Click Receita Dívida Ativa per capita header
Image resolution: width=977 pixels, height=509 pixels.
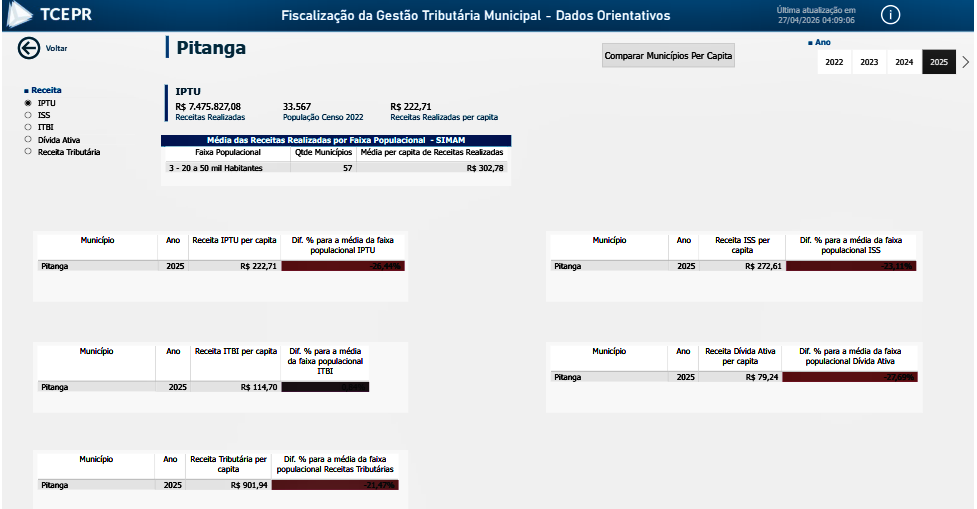[x=740, y=356]
